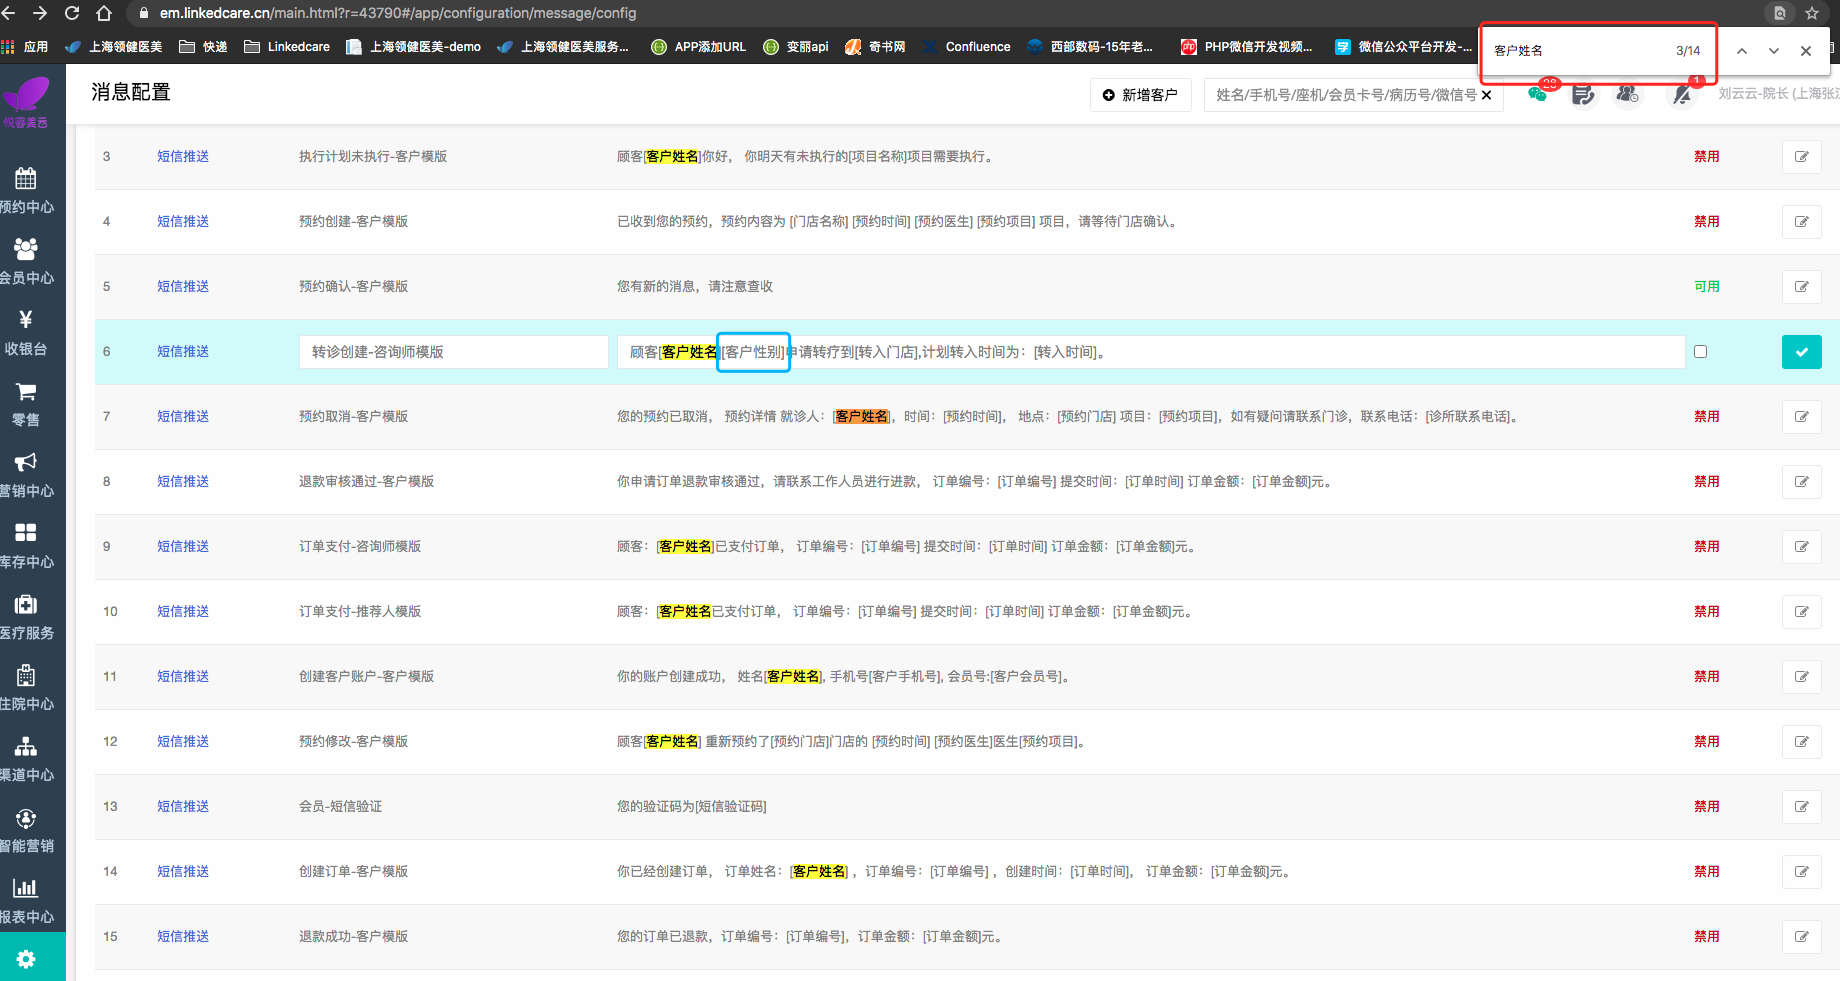1840x981 pixels.
Task: Go forward in the browser
Action: (40, 13)
